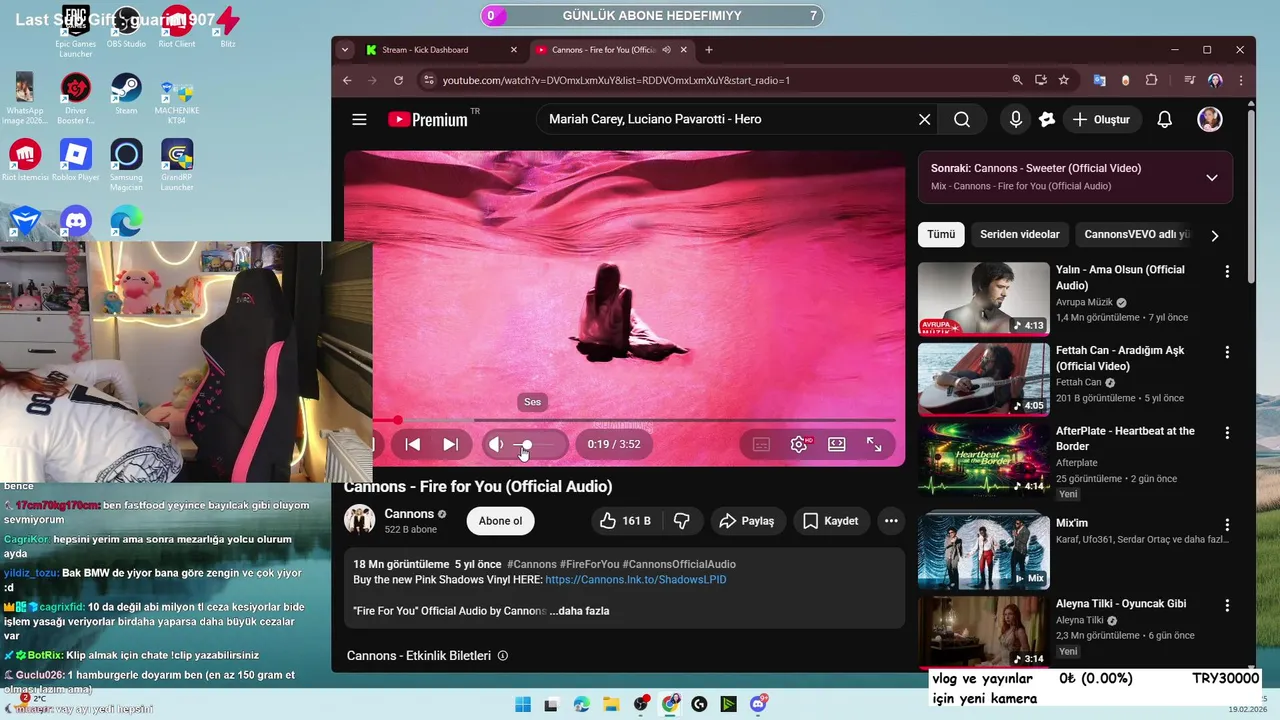The image size is (1280, 720).
Task: Open Aleyna Tilki - Oyuncak Gibi title
Action: [1121, 604]
